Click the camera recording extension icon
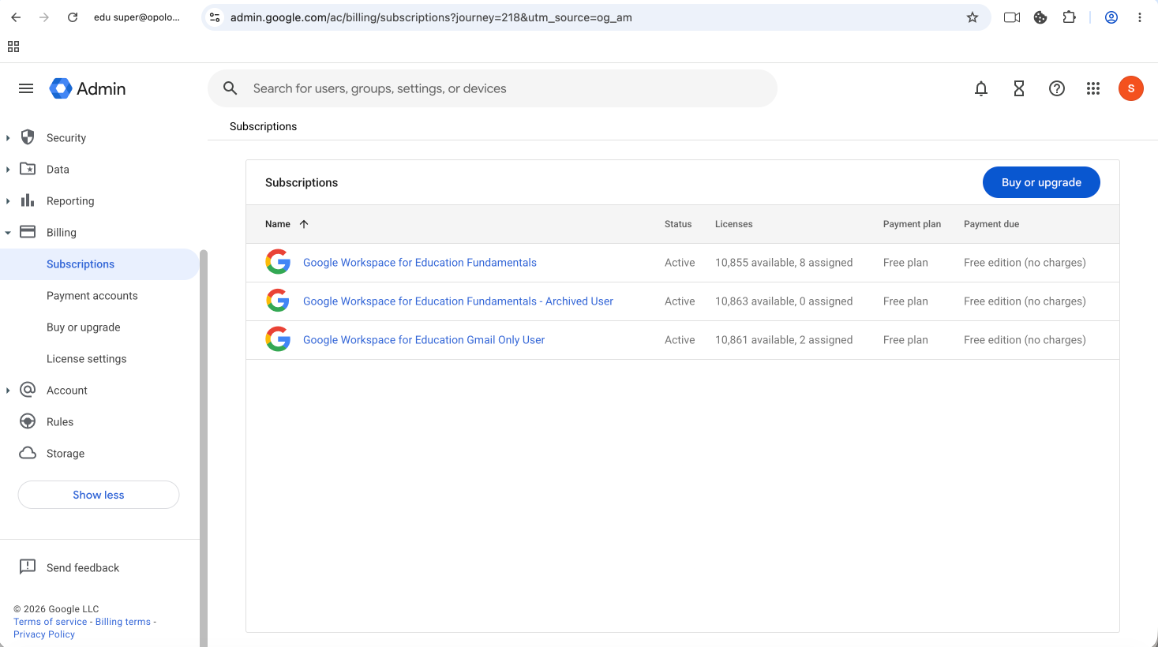The height and width of the screenshot is (647, 1158). click(1012, 17)
